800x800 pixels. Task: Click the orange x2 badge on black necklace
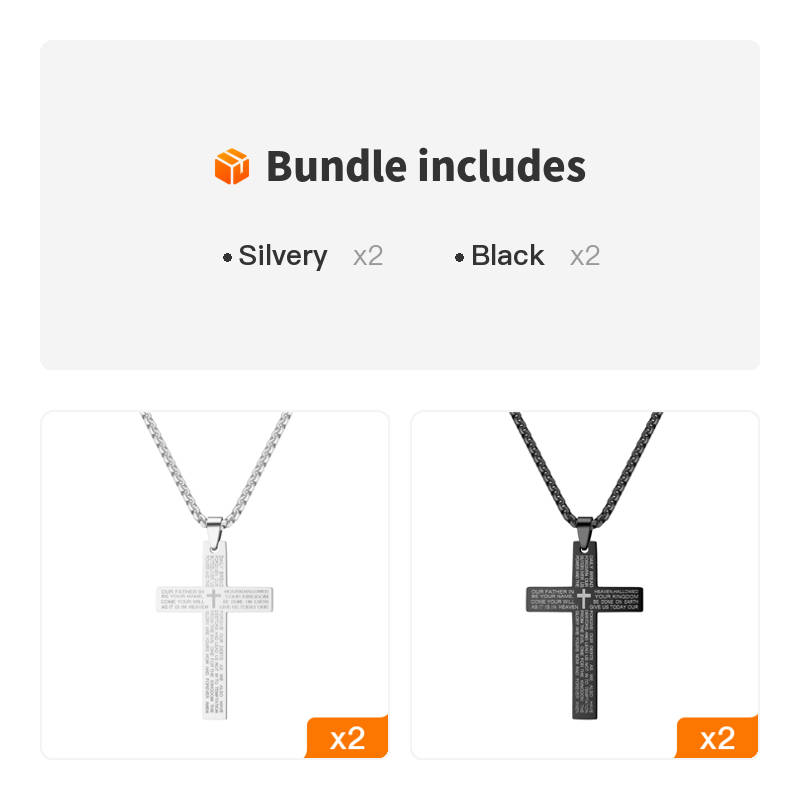(717, 738)
